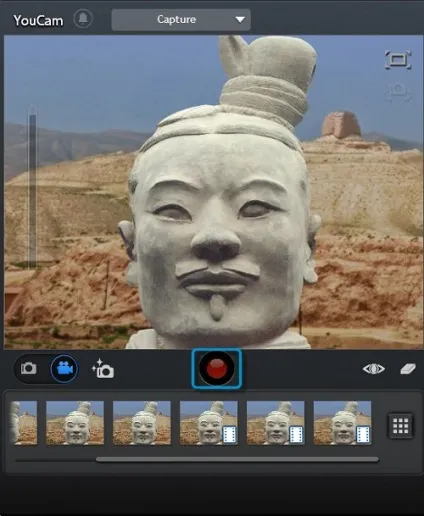Click the YouCam logo text

tap(38, 20)
